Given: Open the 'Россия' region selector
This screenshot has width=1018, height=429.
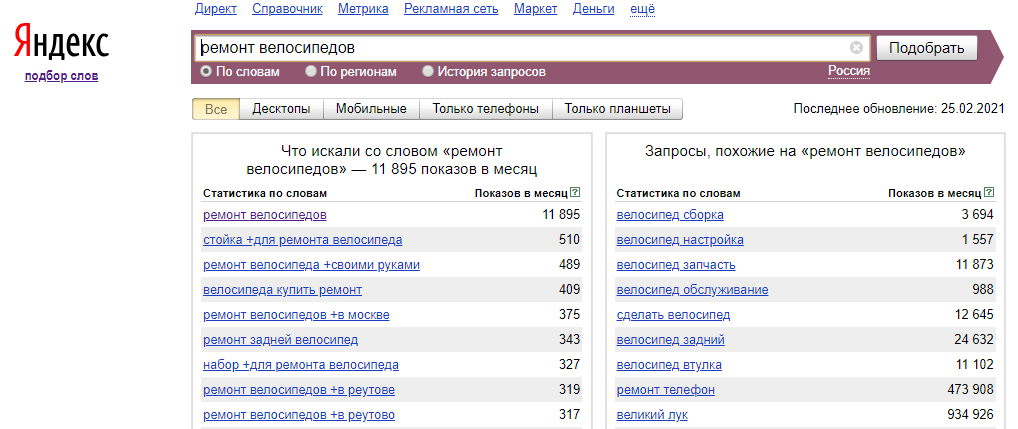Looking at the screenshot, I should tap(849, 71).
